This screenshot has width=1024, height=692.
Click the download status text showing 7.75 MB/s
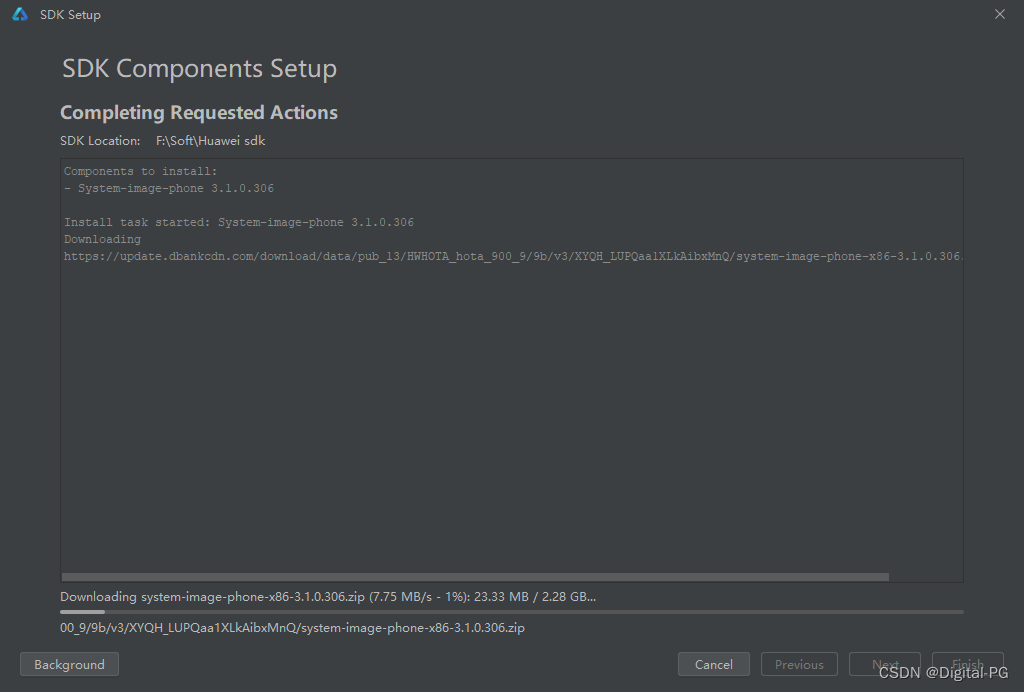(328, 596)
